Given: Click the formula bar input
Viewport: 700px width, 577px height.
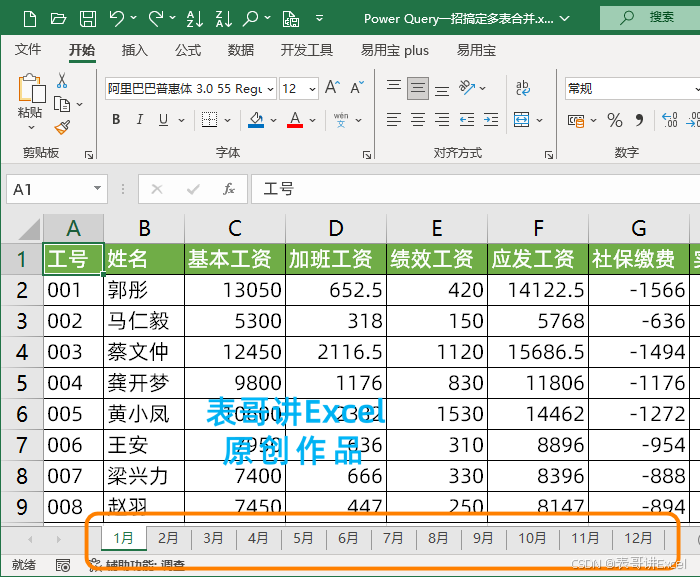Looking at the screenshot, I should pos(475,189).
